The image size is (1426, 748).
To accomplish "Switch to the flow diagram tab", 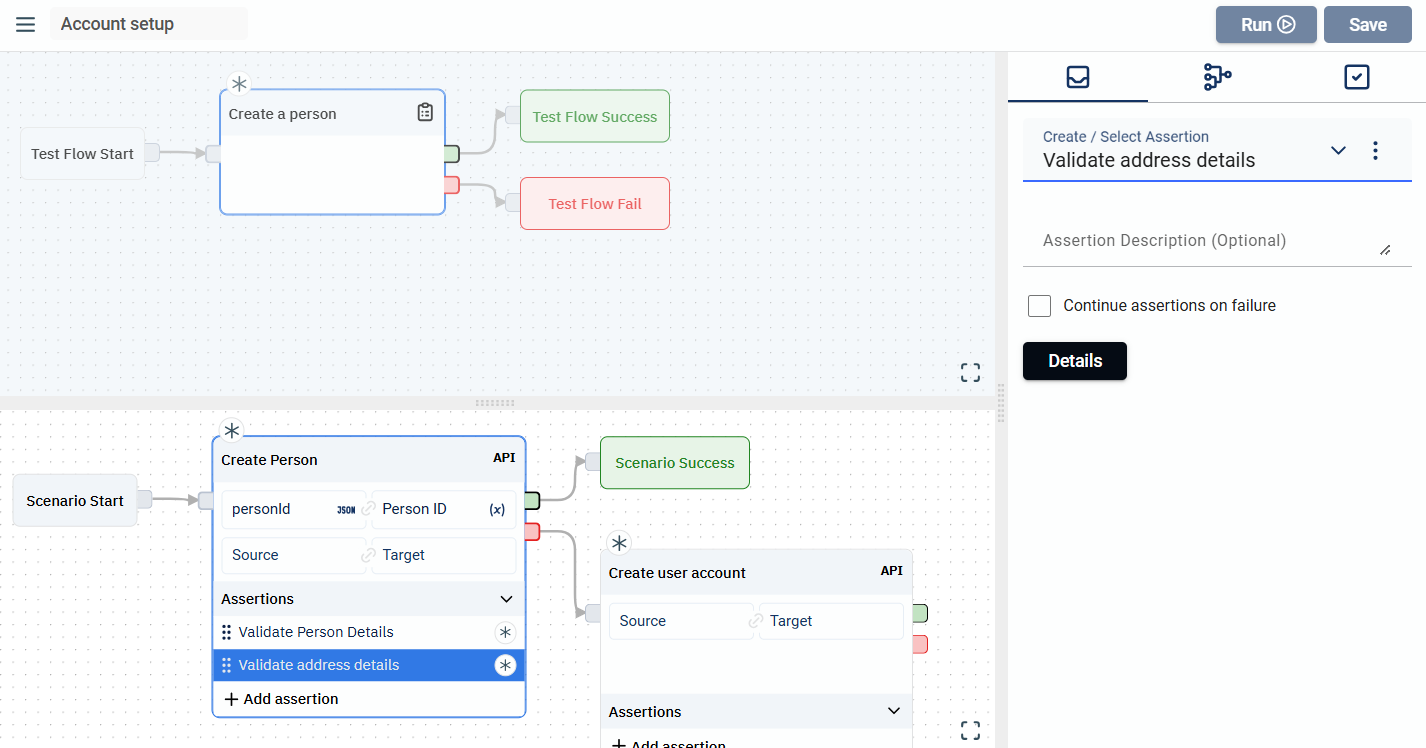I will pos(1217,77).
